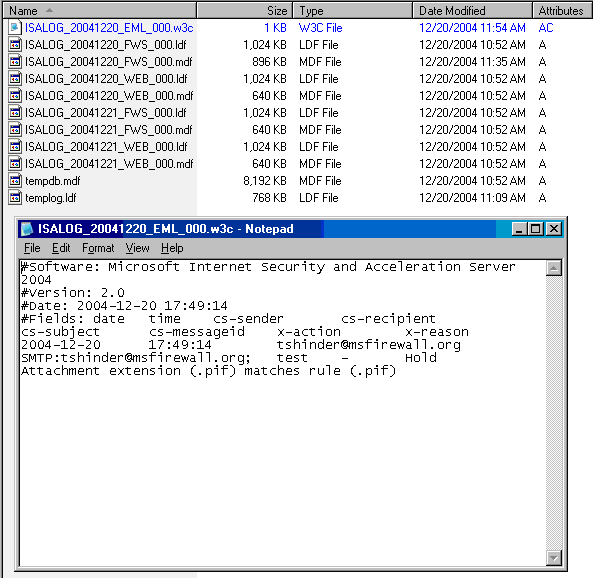Click the scroll up arrow in Notepad
593x578 pixels.
[x=554, y=268]
